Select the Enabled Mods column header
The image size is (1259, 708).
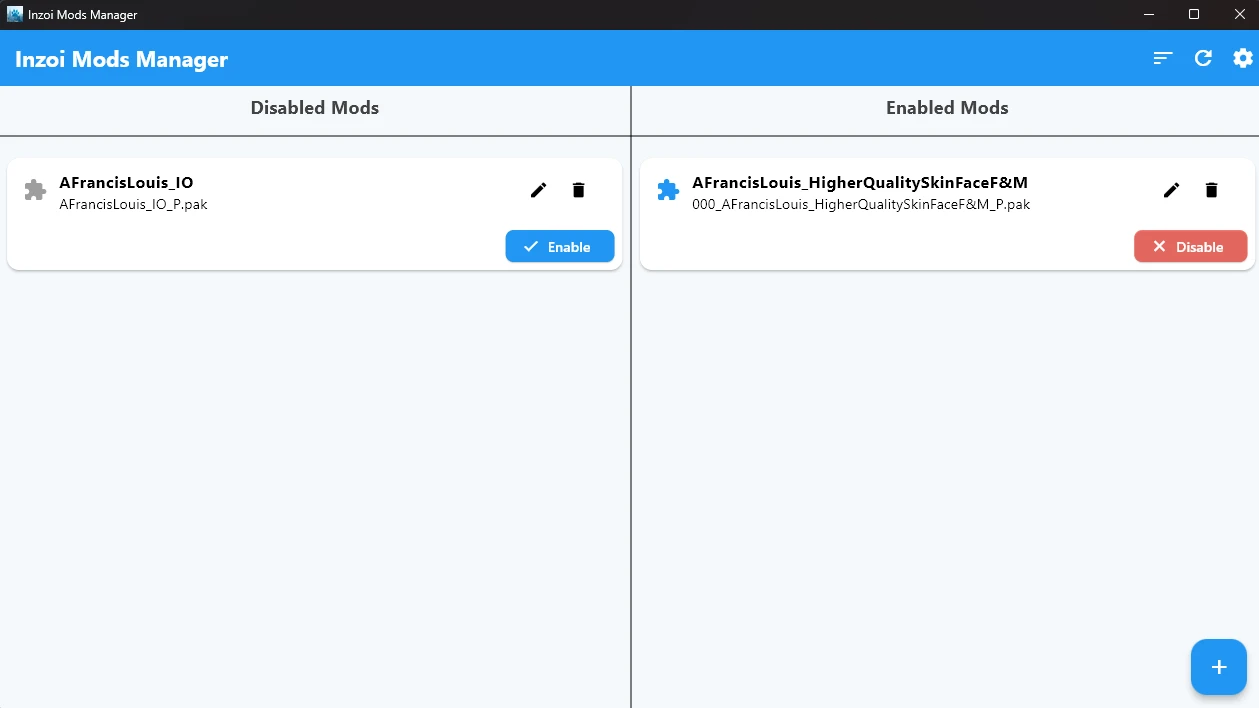click(946, 108)
